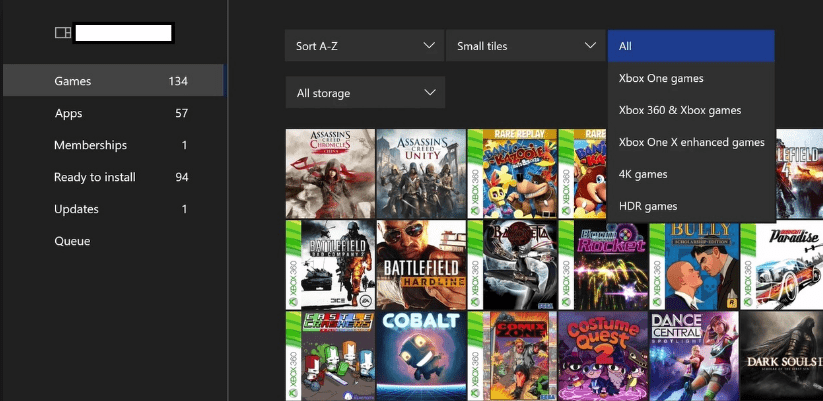Show the Queue section
823x401 pixels.
113,241
